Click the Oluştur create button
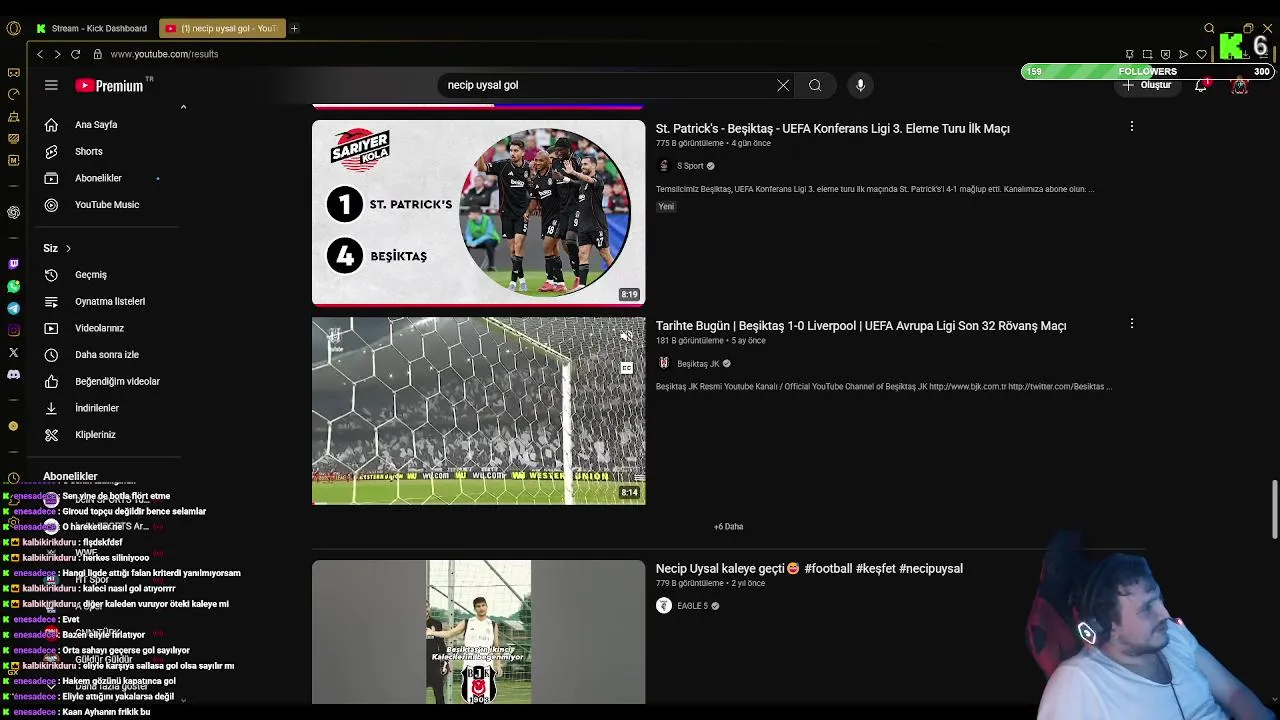 tap(1146, 85)
